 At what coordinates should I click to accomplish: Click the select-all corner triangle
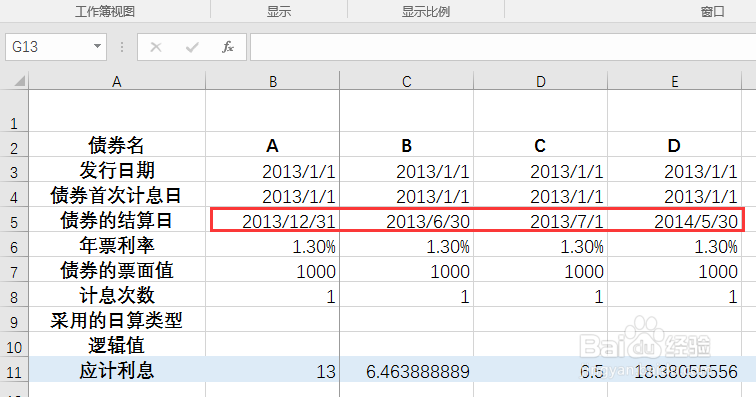19,81
